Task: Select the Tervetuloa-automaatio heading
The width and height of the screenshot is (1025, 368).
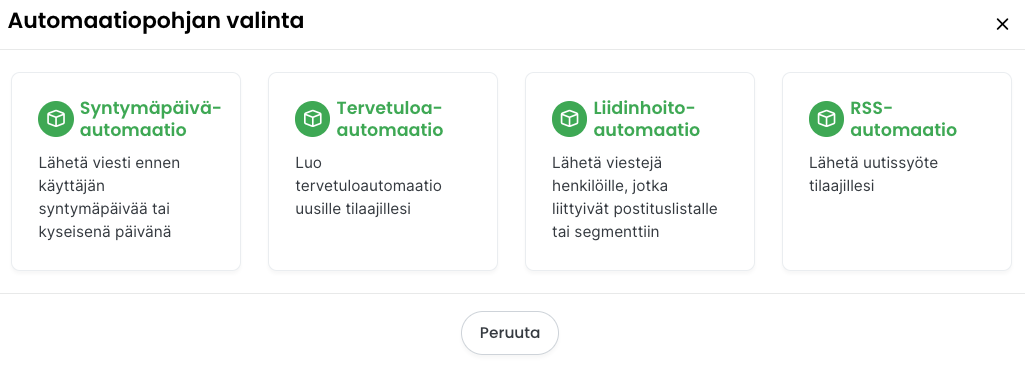Action: tap(390, 119)
